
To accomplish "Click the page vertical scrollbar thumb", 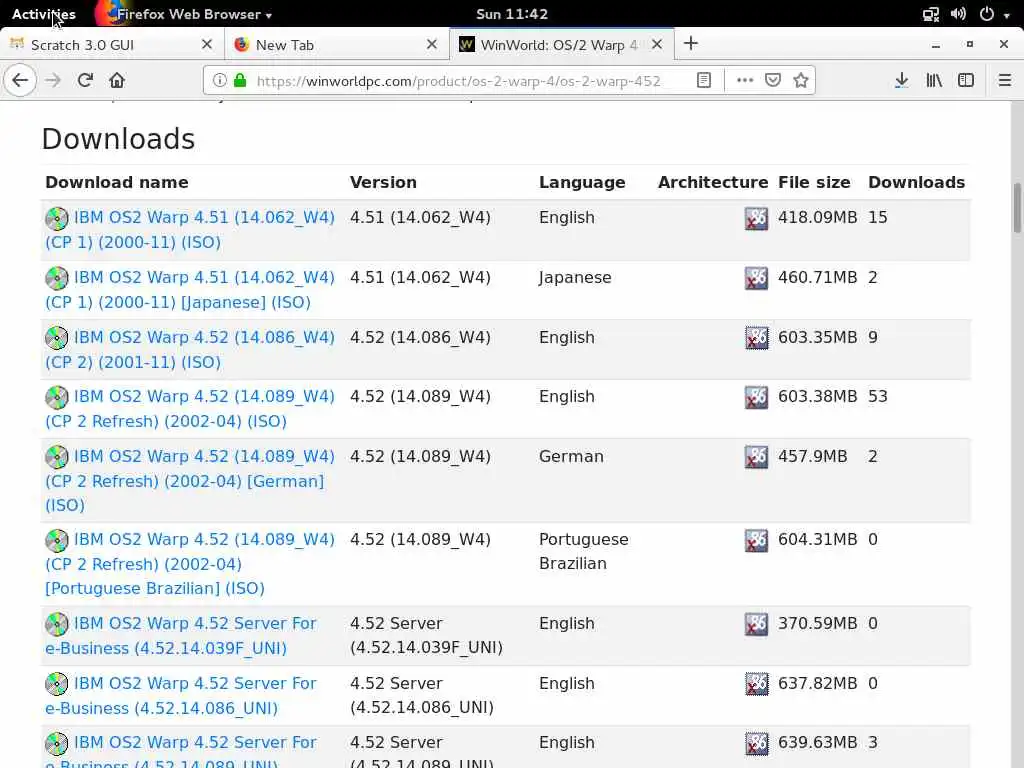I will (1017, 208).
